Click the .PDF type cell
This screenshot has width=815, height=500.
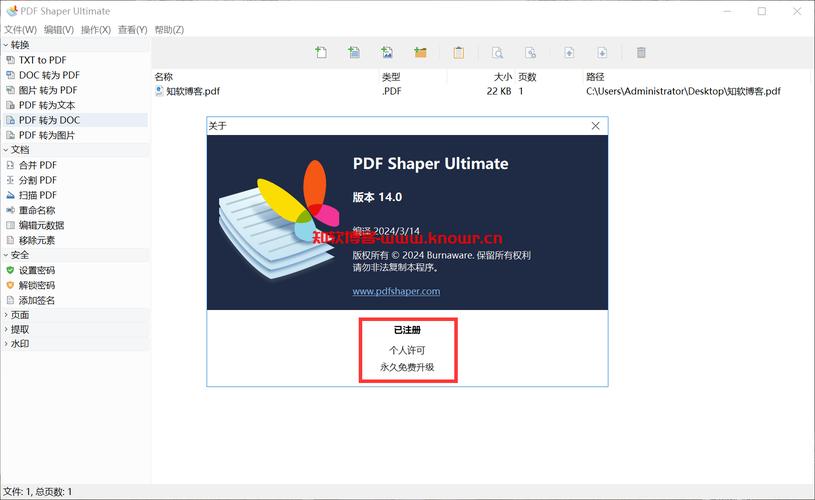click(x=391, y=91)
